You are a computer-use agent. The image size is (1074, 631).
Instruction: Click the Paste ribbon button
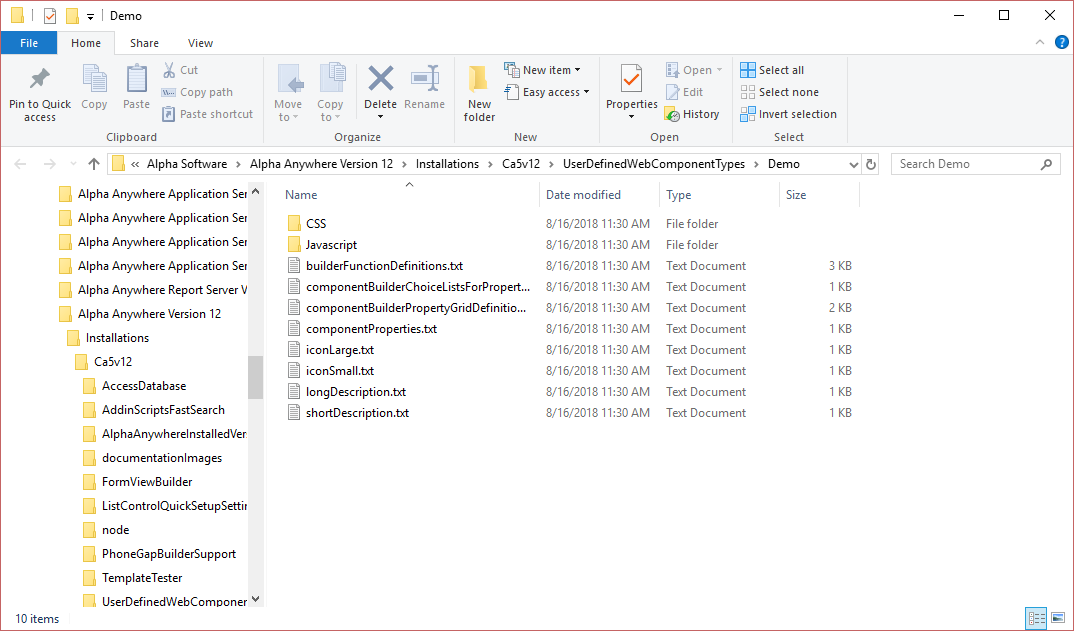136,87
